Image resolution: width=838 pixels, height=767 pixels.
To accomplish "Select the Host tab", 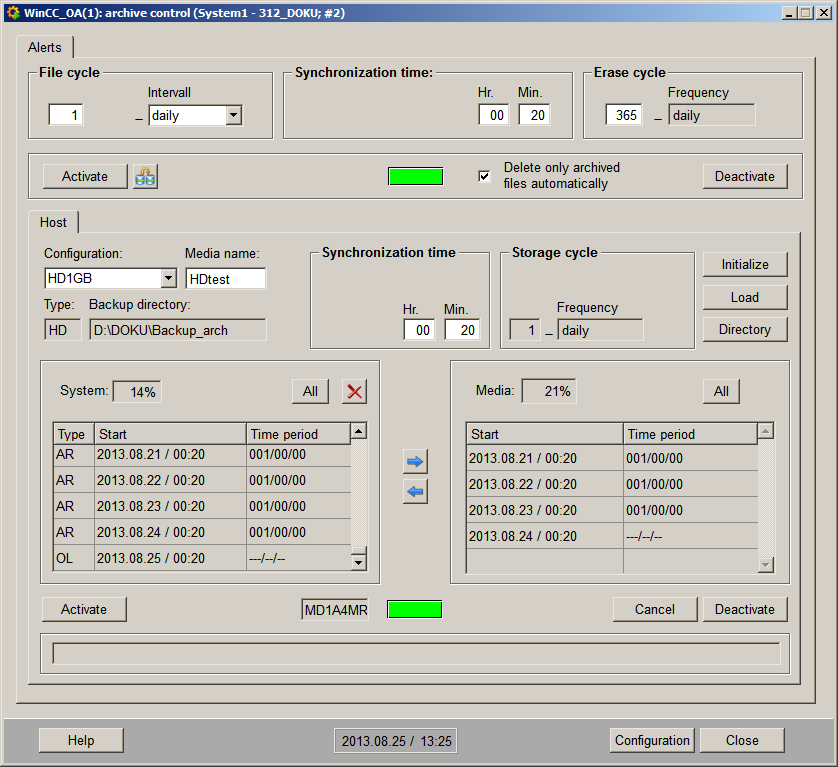I will click(x=54, y=222).
